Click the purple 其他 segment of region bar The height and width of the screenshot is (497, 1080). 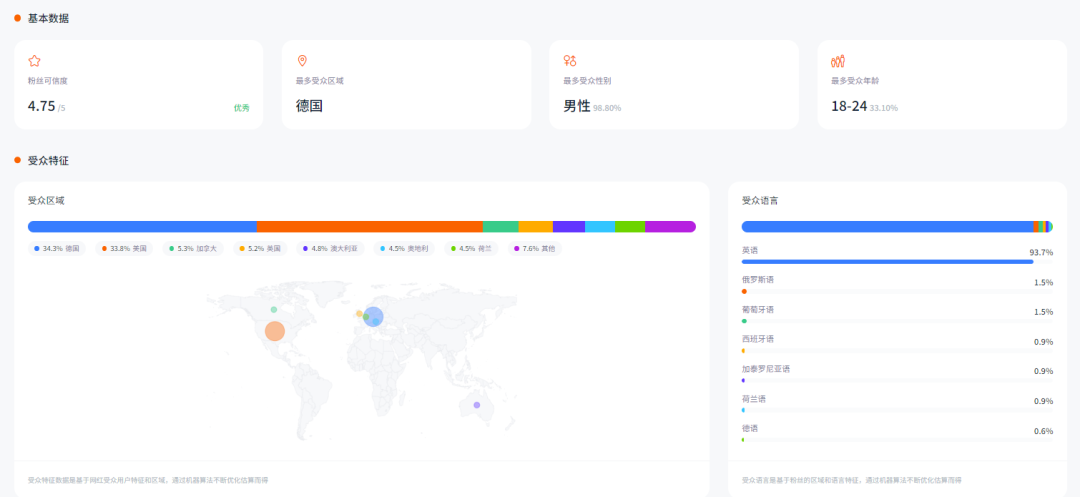coord(670,226)
